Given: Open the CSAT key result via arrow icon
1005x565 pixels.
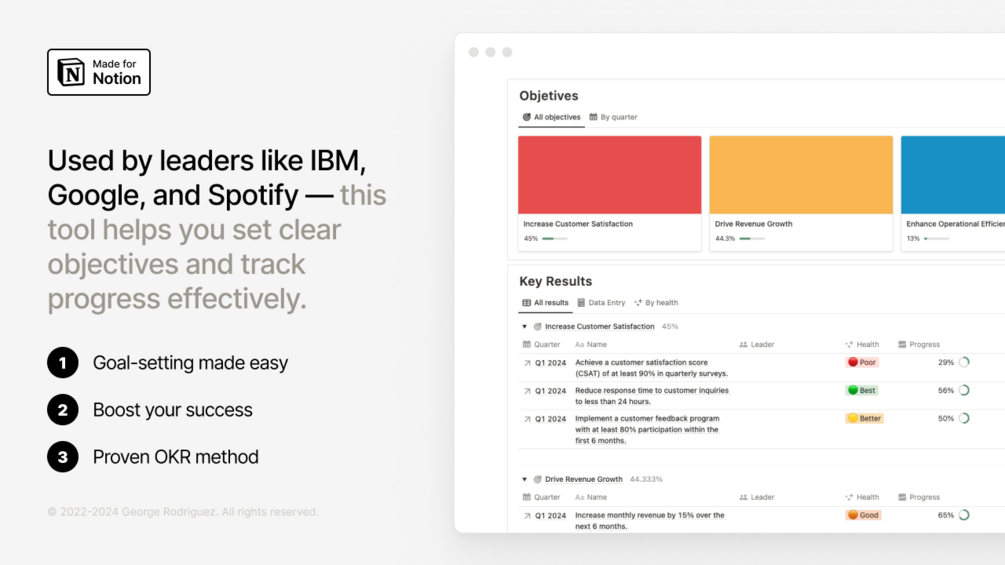Looking at the screenshot, I should [x=527, y=363].
